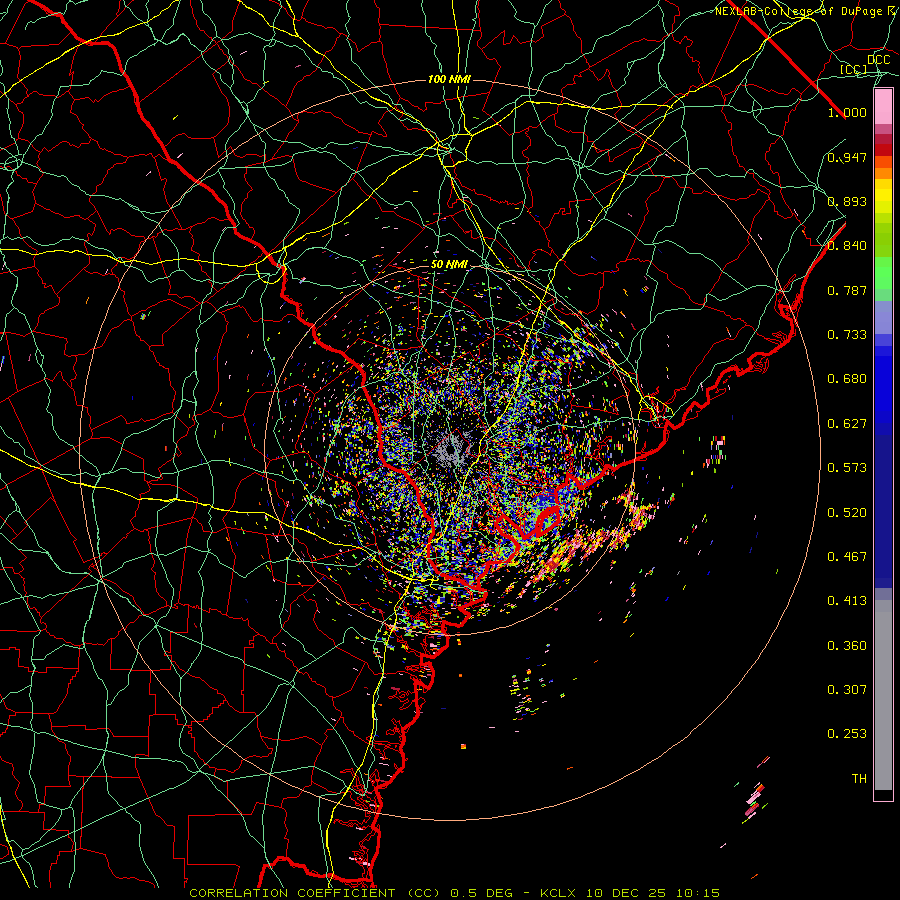The width and height of the screenshot is (900, 900).
Task: Click the 'KCLX' radar station identifier
Action: click(559, 893)
